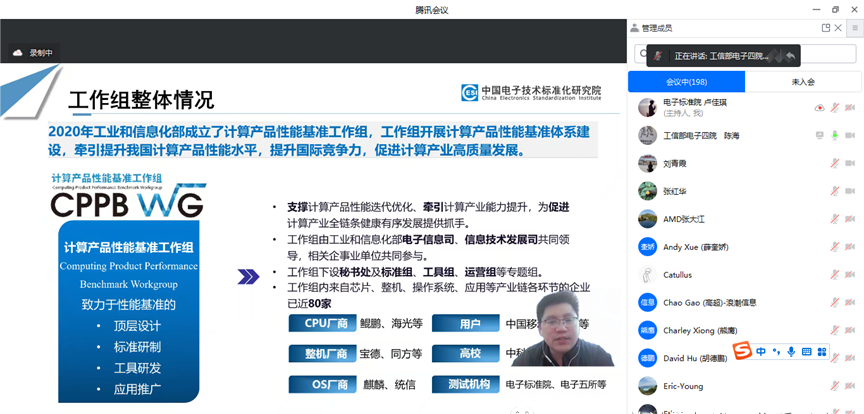Close the 管理成员 member panel

[x=838, y=28]
